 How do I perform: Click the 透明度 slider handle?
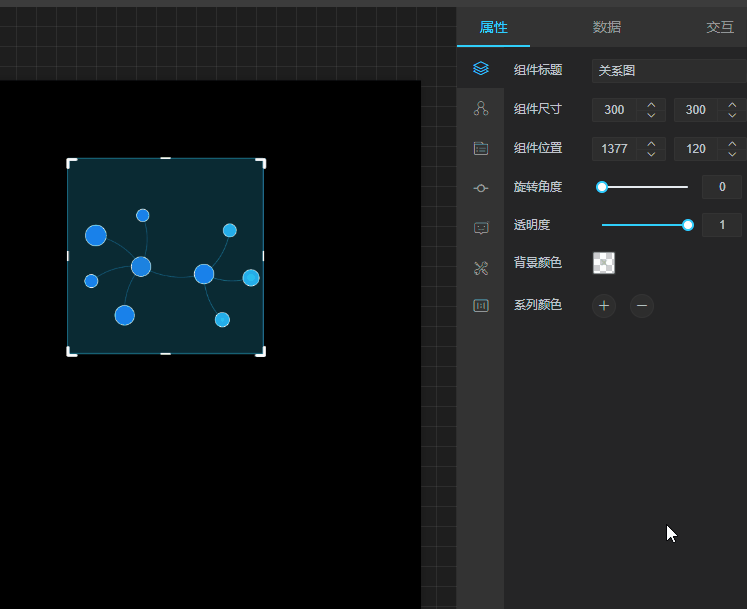(687, 225)
